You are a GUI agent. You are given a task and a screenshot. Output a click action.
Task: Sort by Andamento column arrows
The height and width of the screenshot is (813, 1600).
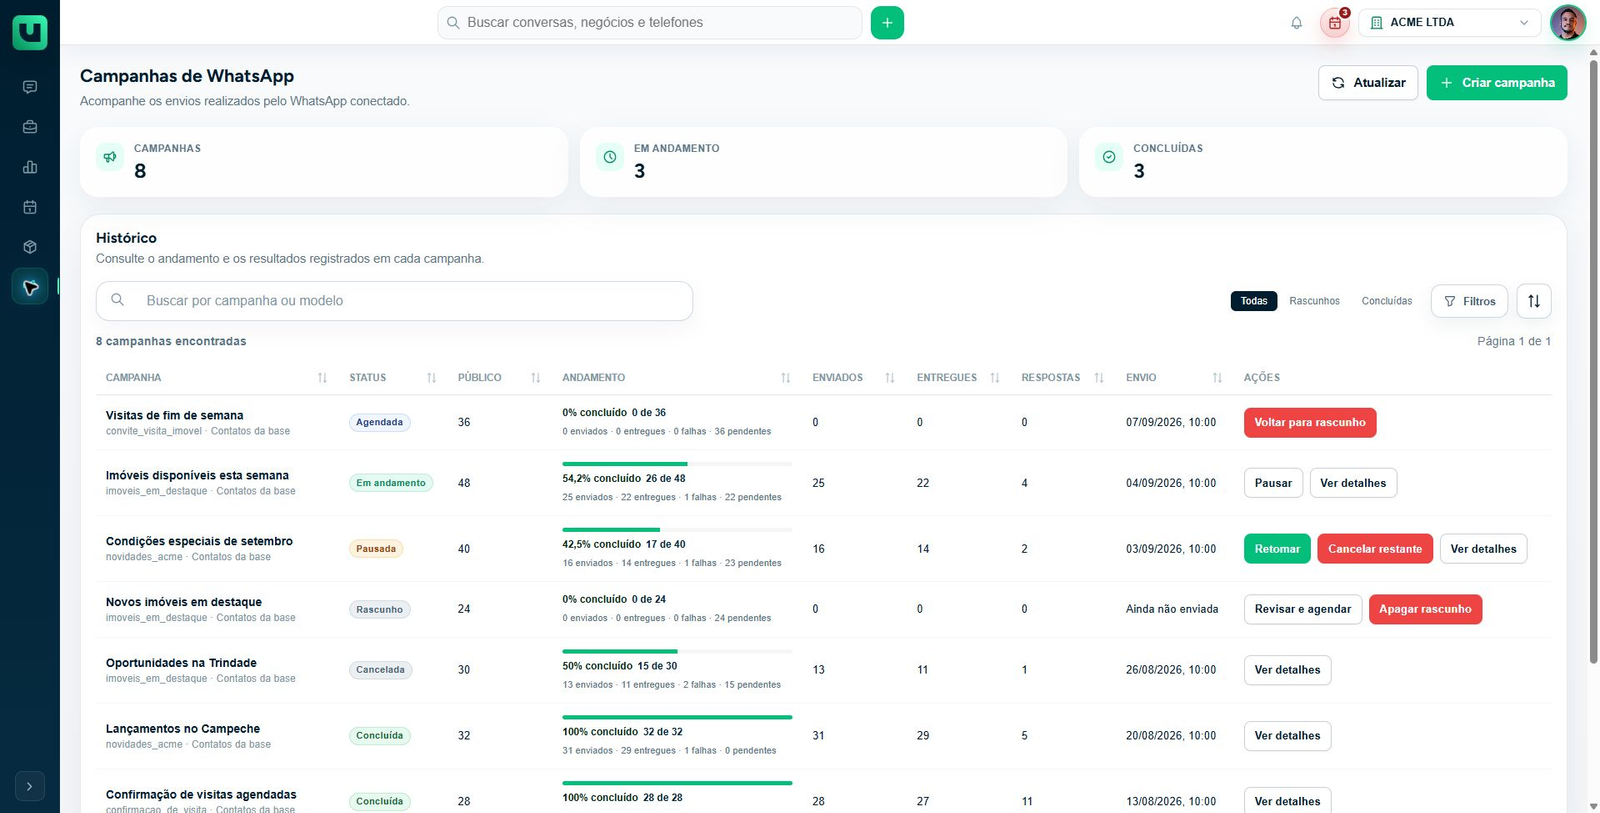[785, 378]
